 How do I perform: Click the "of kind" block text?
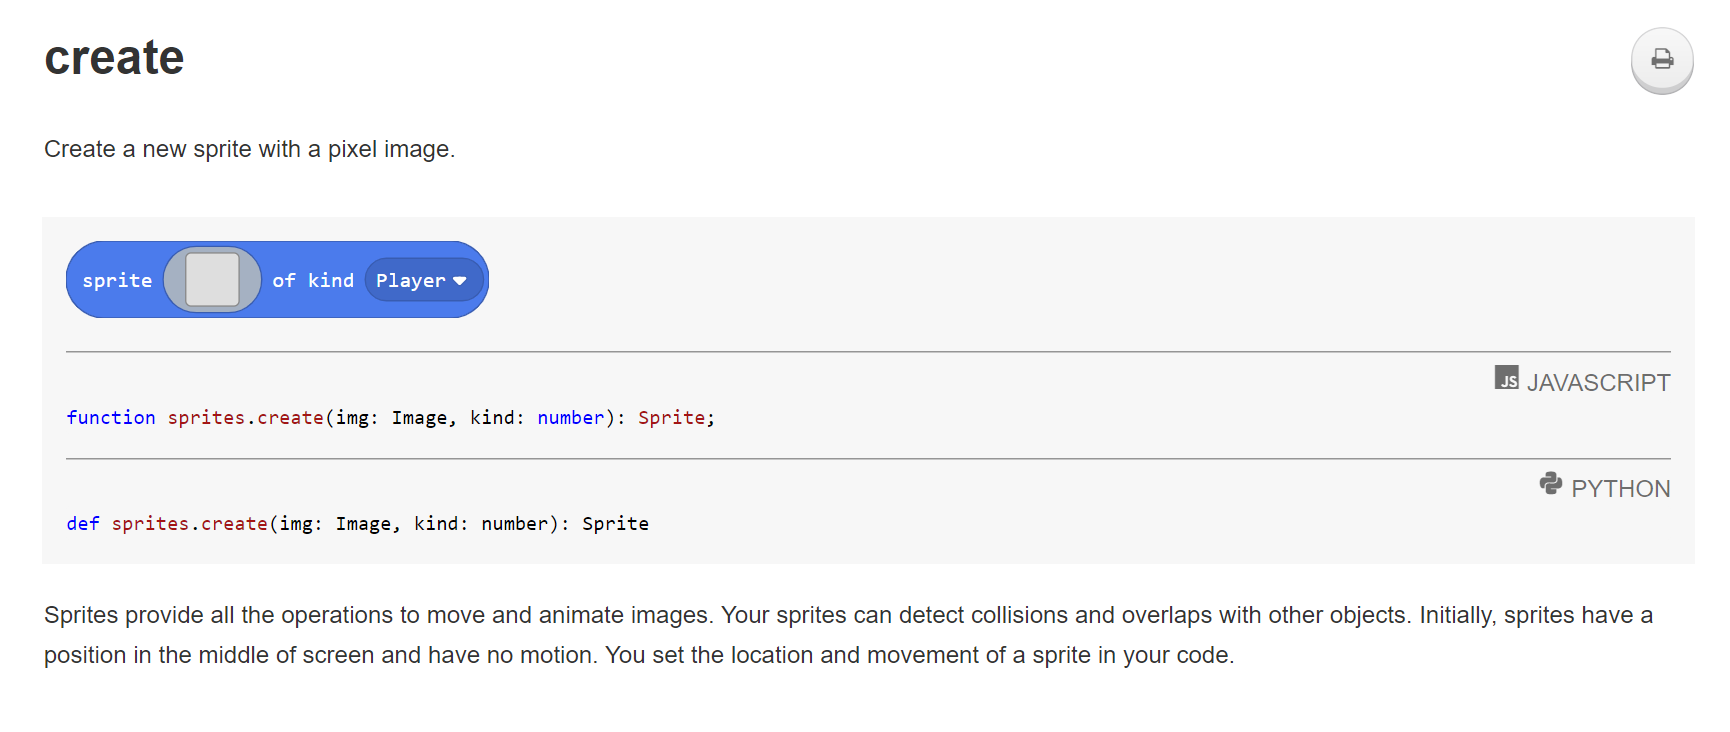[x=313, y=281]
